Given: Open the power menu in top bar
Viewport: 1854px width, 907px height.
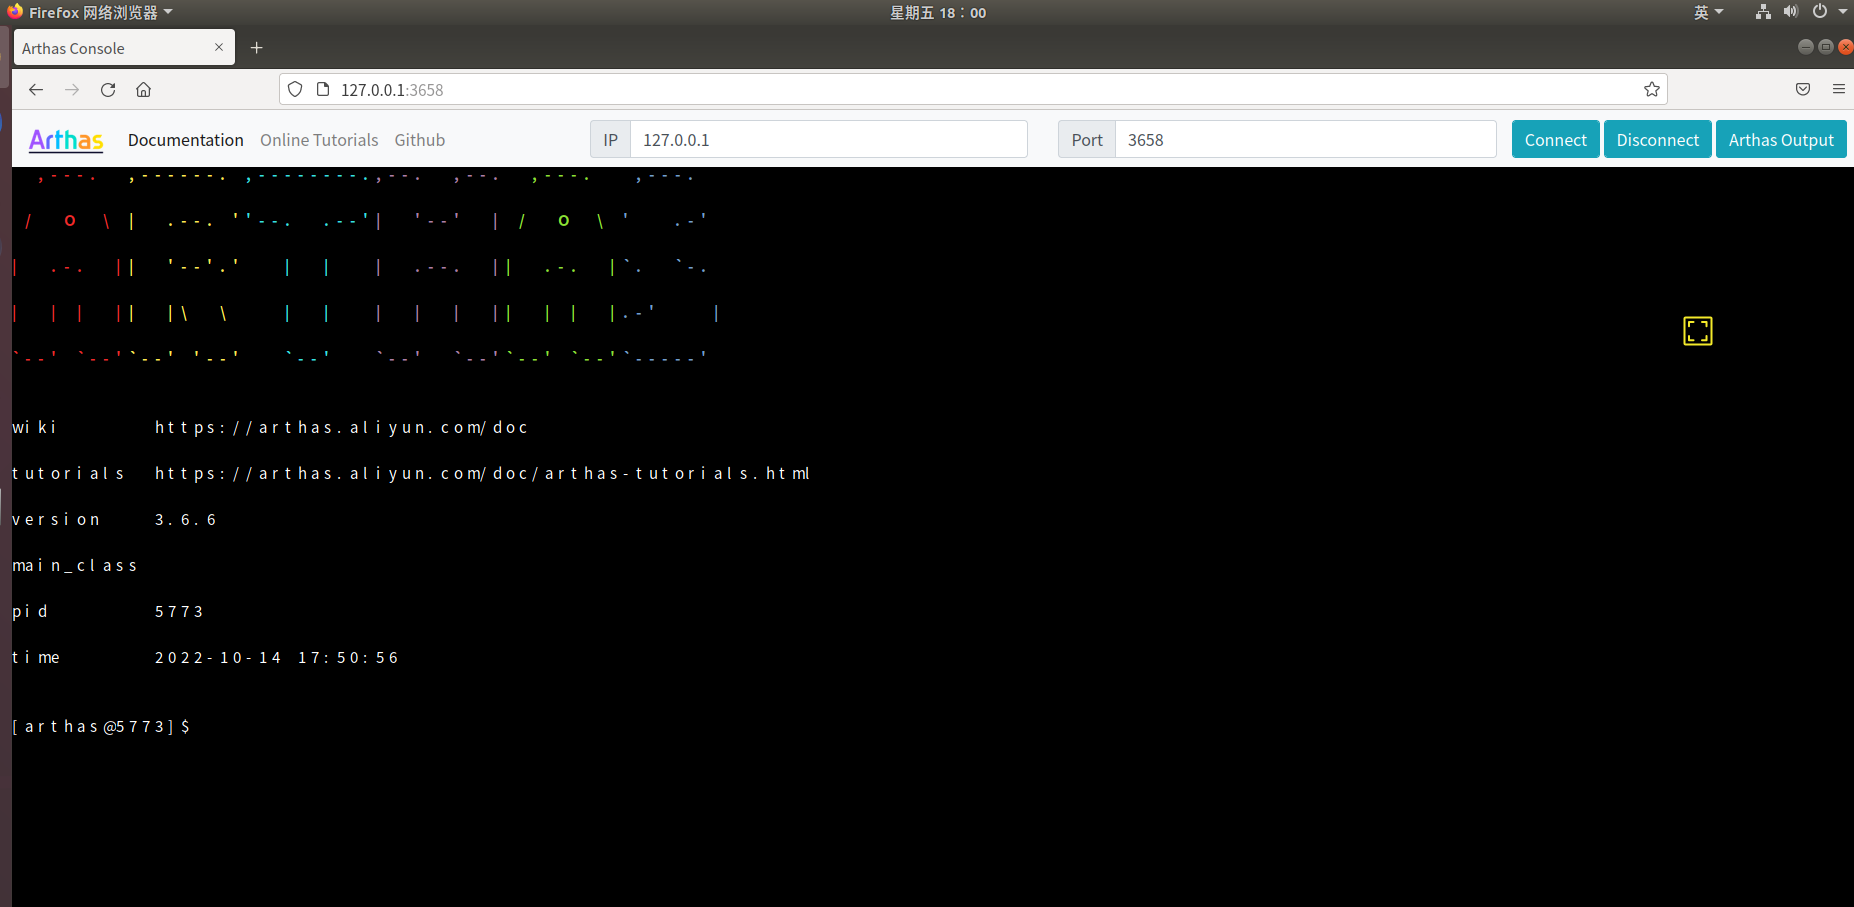Looking at the screenshot, I should click(x=1820, y=12).
